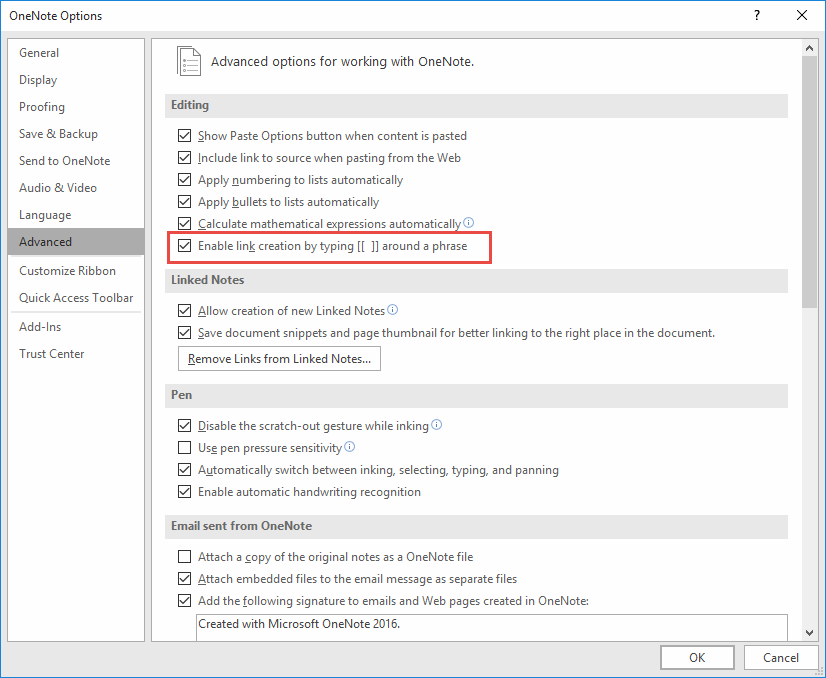Click into the email signature text field
Screen dimensions: 826x678
[x=491, y=627]
